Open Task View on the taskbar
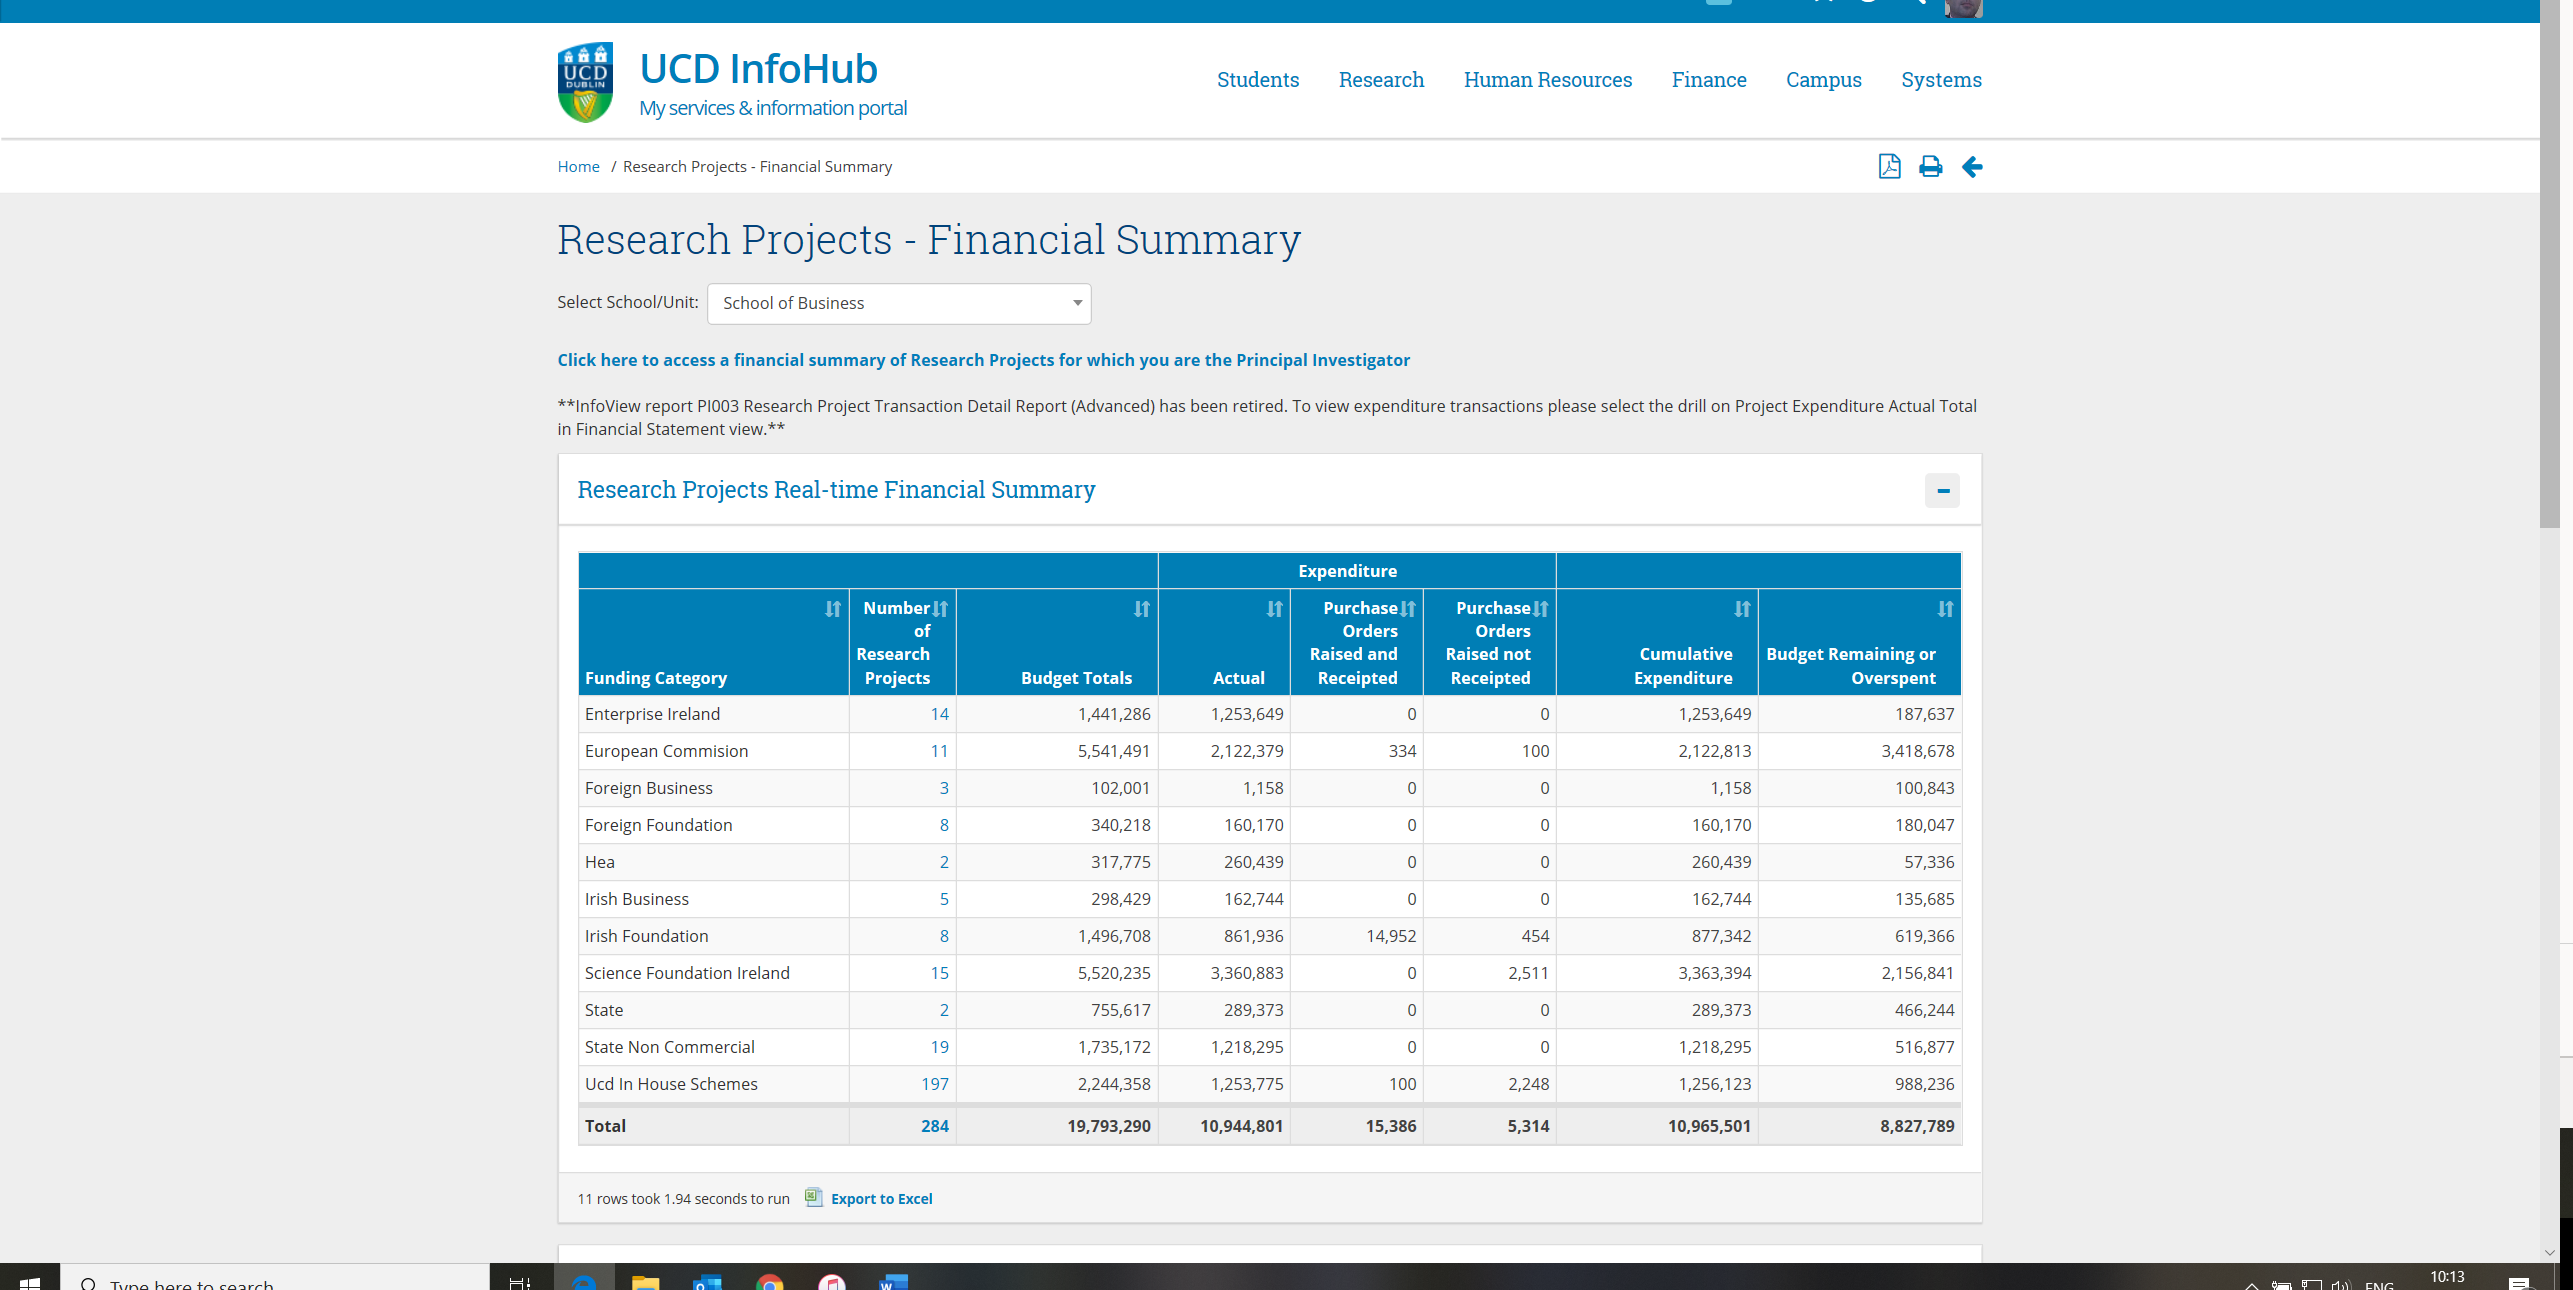The height and width of the screenshot is (1290, 2573). (520, 1281)
